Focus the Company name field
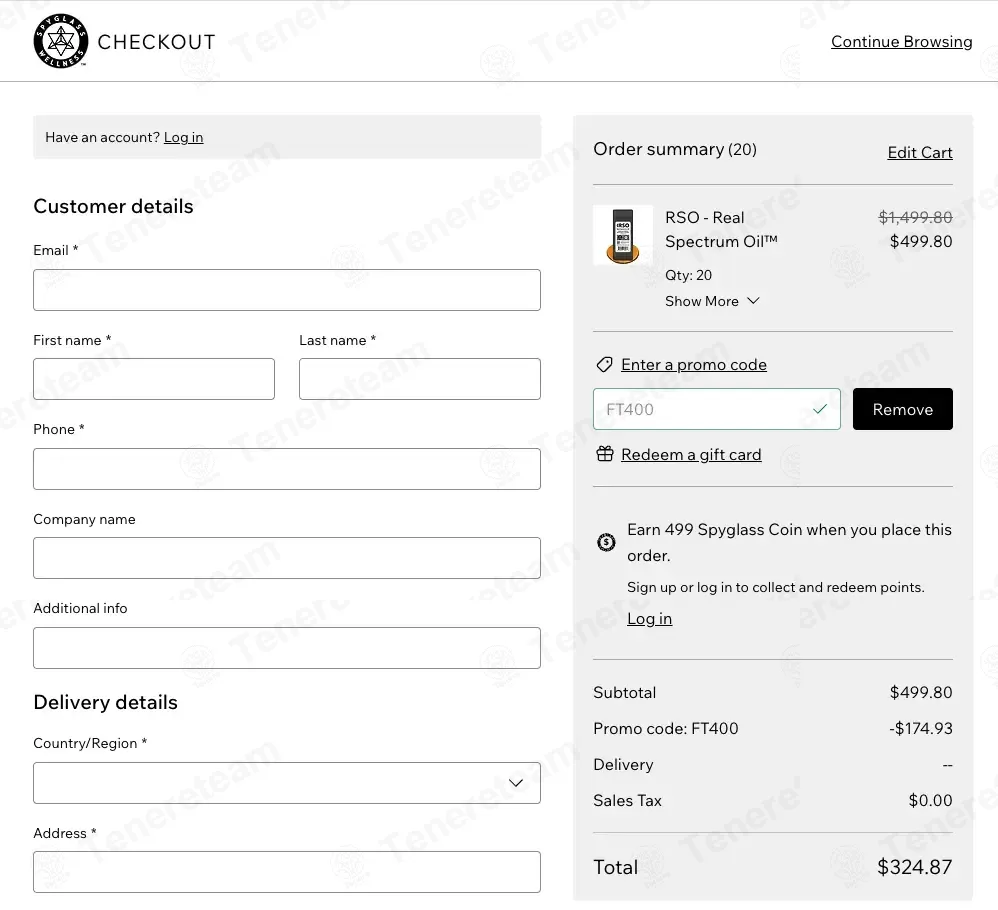The width and height of the screenshot is (998, 910). point(286,558)
